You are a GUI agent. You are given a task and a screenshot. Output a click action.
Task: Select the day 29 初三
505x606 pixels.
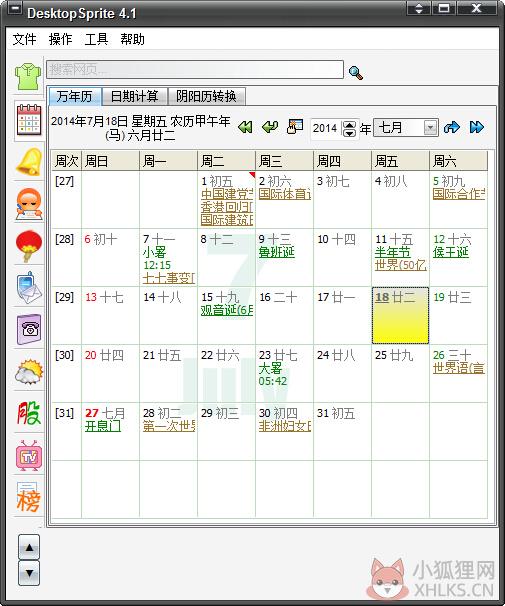[x=226, y=431]
